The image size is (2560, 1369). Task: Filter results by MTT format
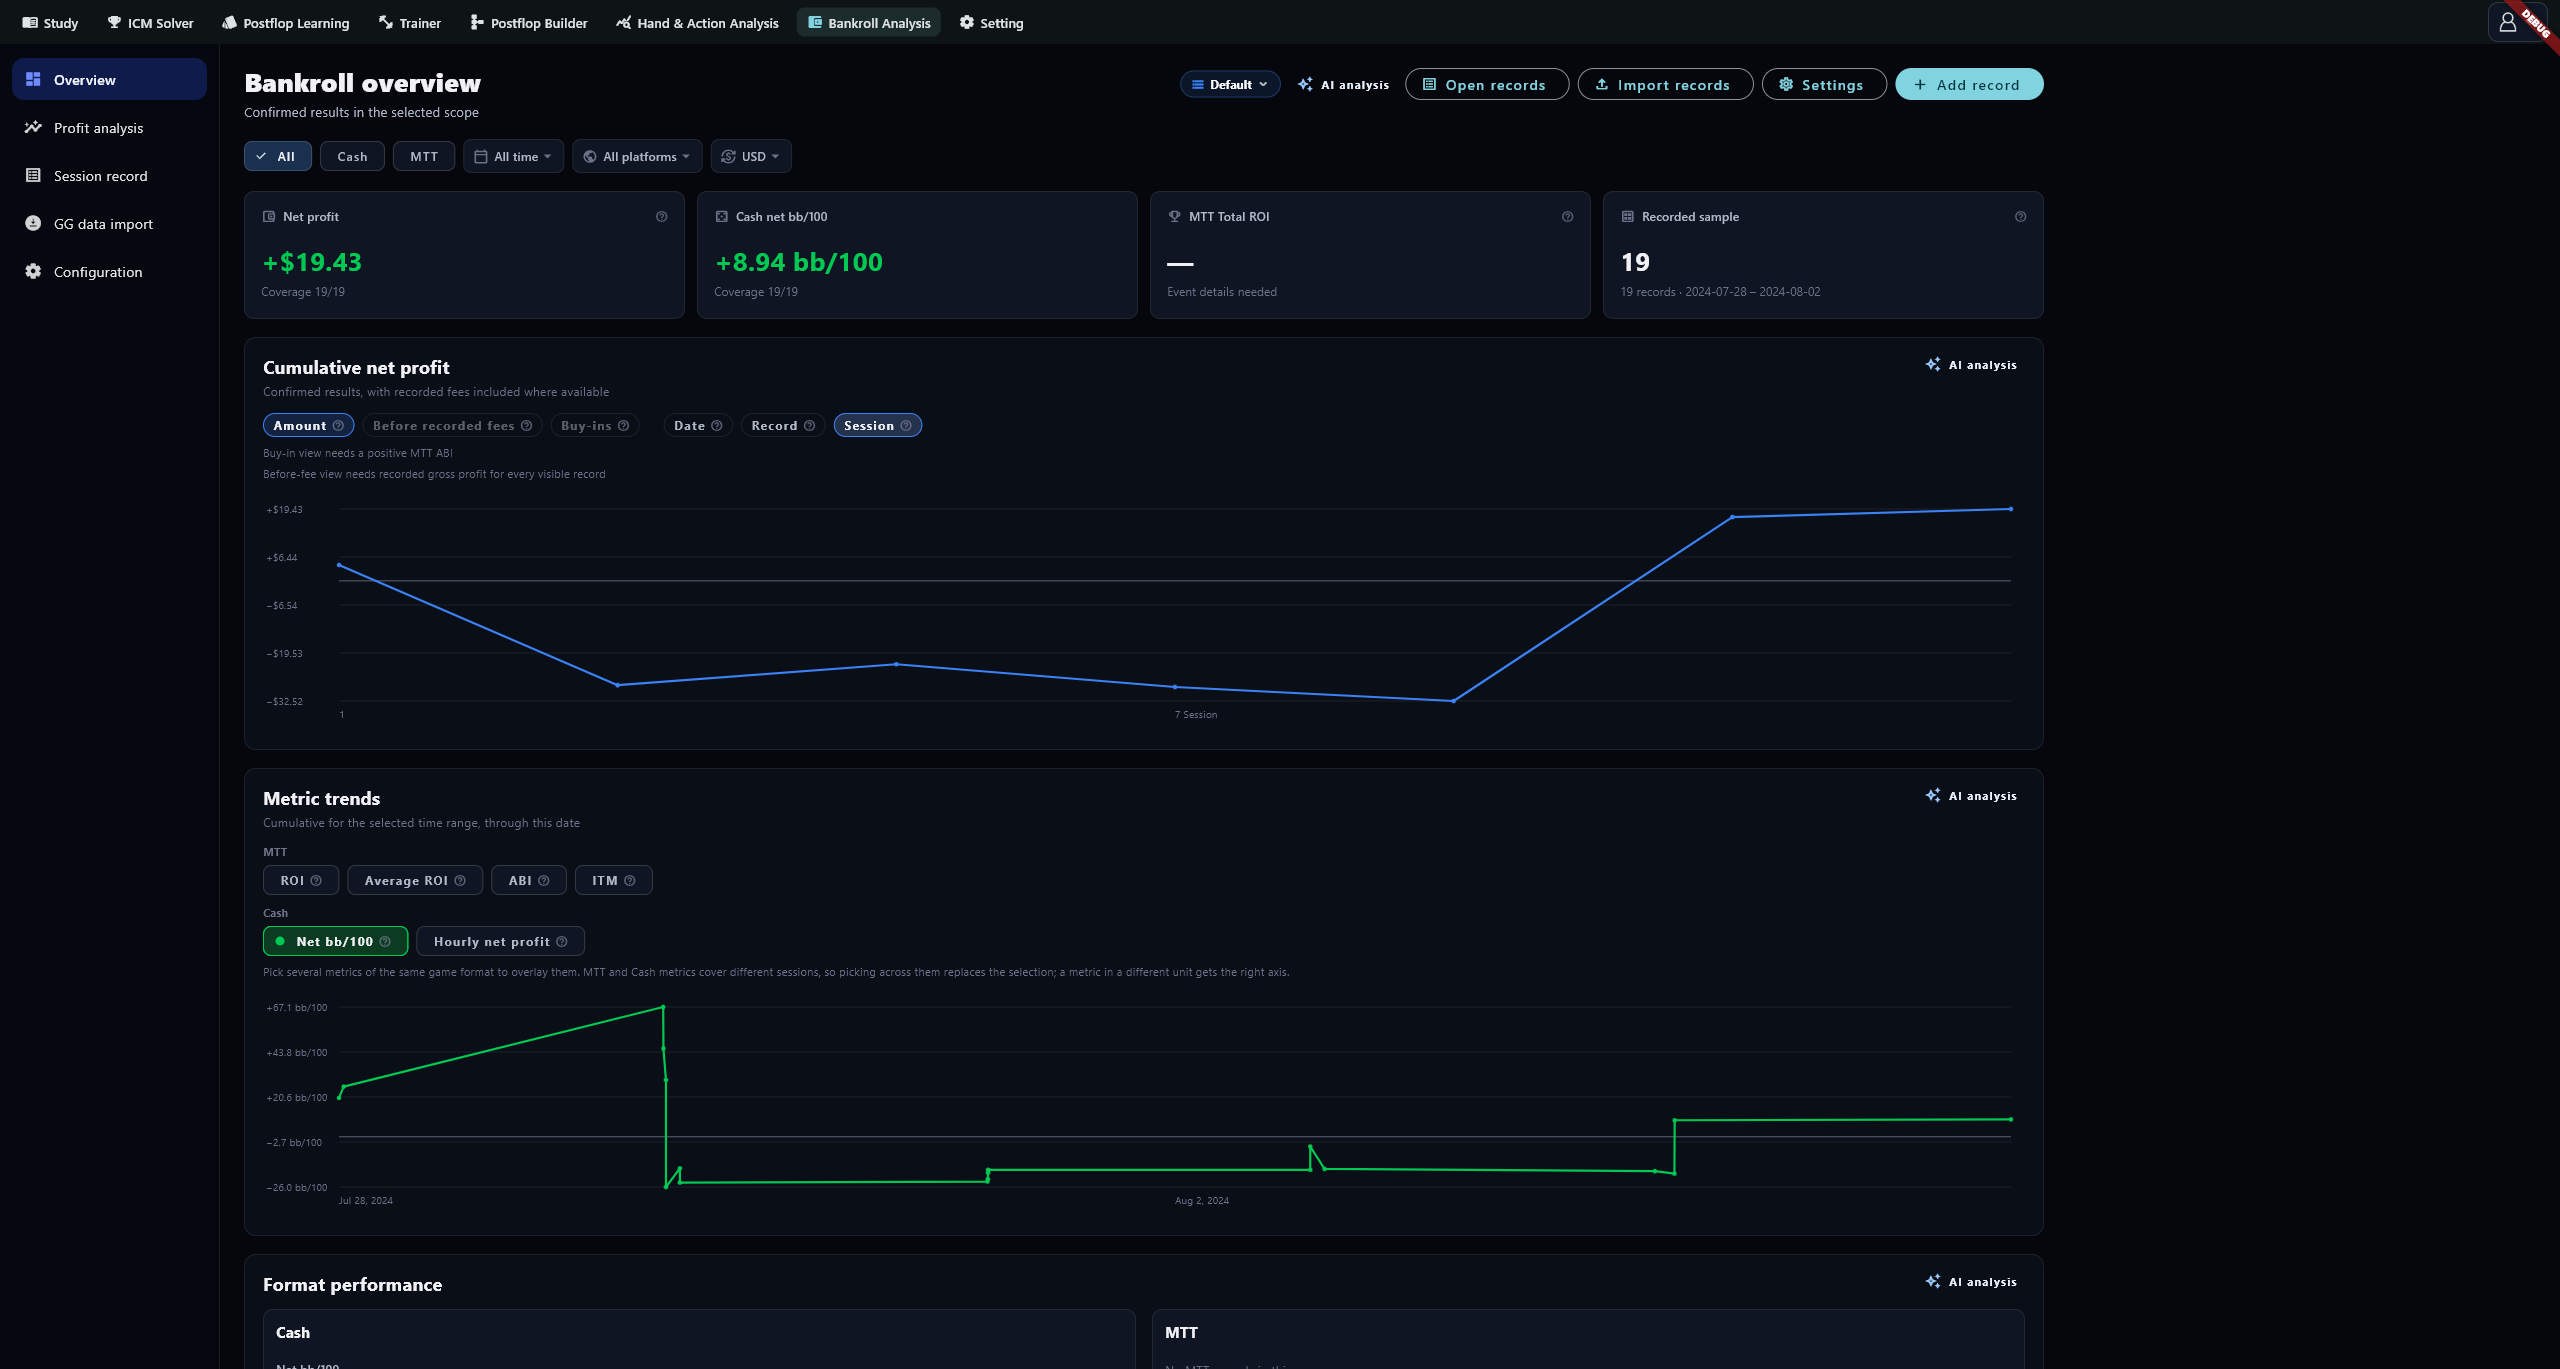pos(424,157)
